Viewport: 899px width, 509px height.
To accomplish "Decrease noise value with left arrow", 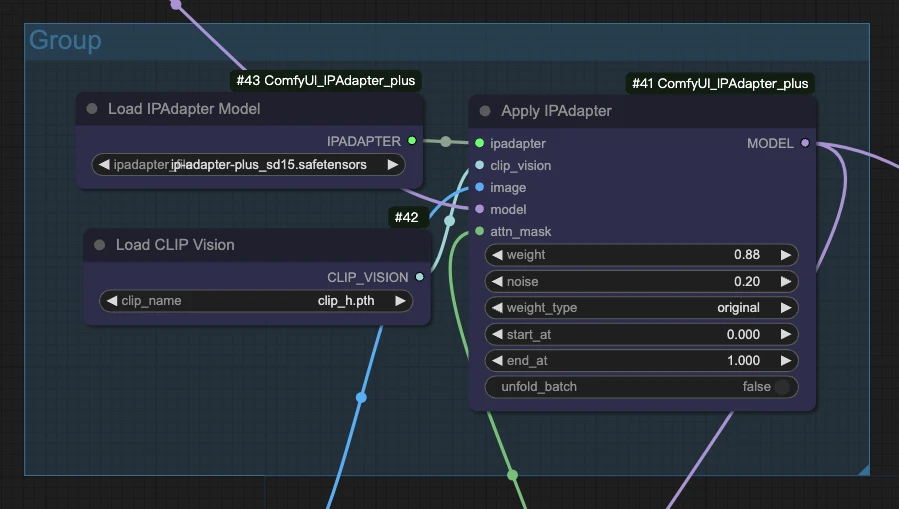I will click(x=497, y=281).
